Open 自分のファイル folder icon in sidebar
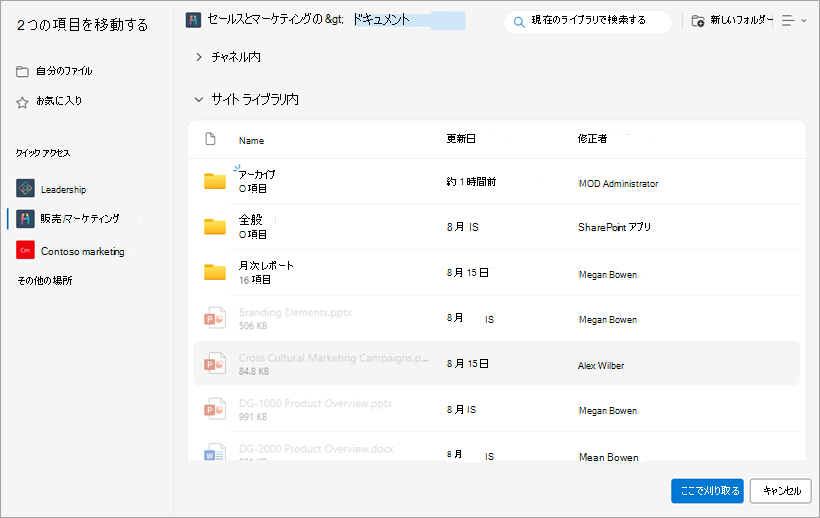 coord(22,72)
